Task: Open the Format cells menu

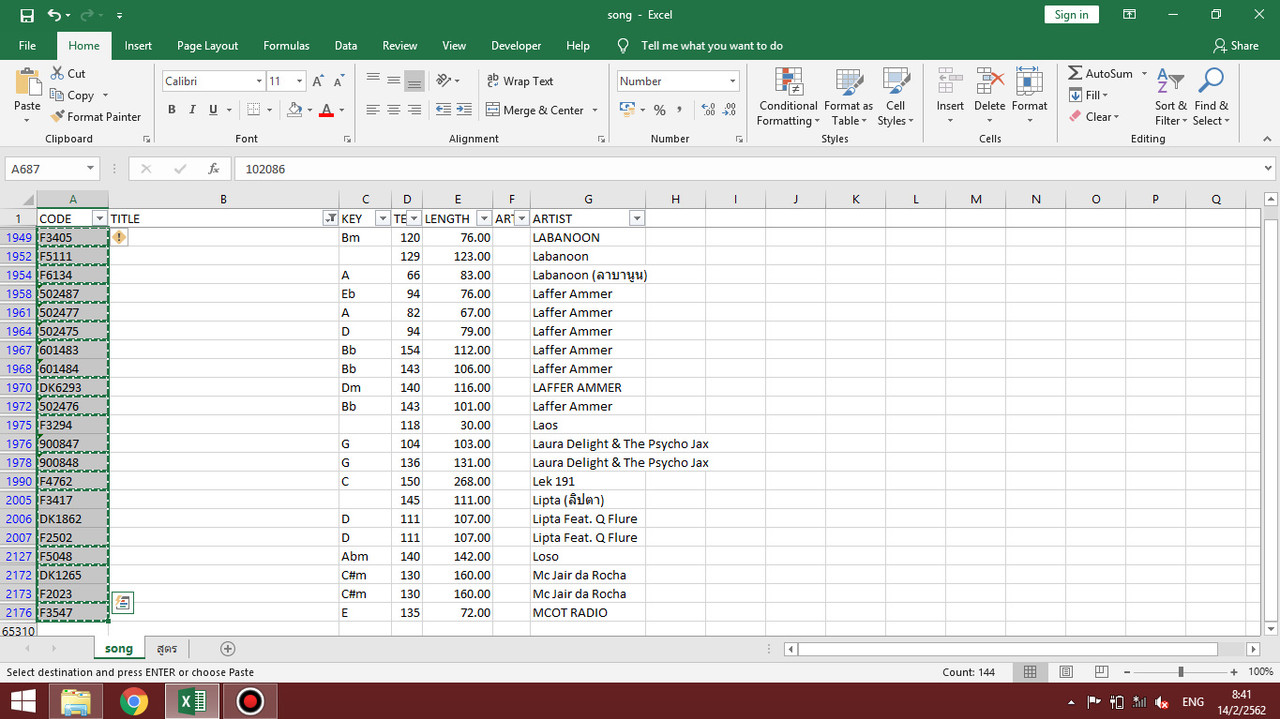Action: [1029, 97]
